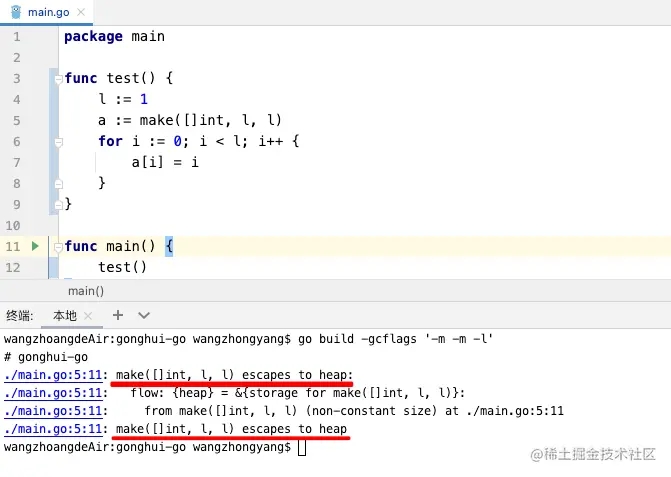Click the Go gopher file icon

[16, 12]
